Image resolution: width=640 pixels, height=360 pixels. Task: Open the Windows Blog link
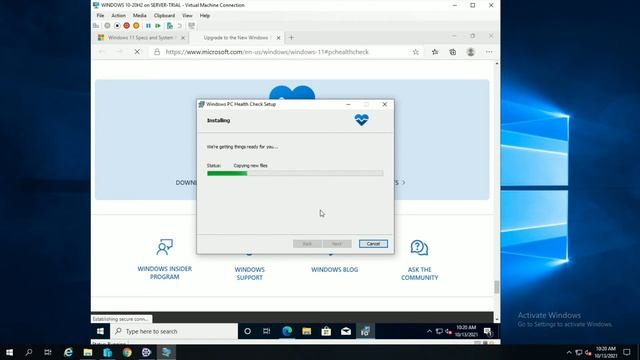[x=335, y=270]
